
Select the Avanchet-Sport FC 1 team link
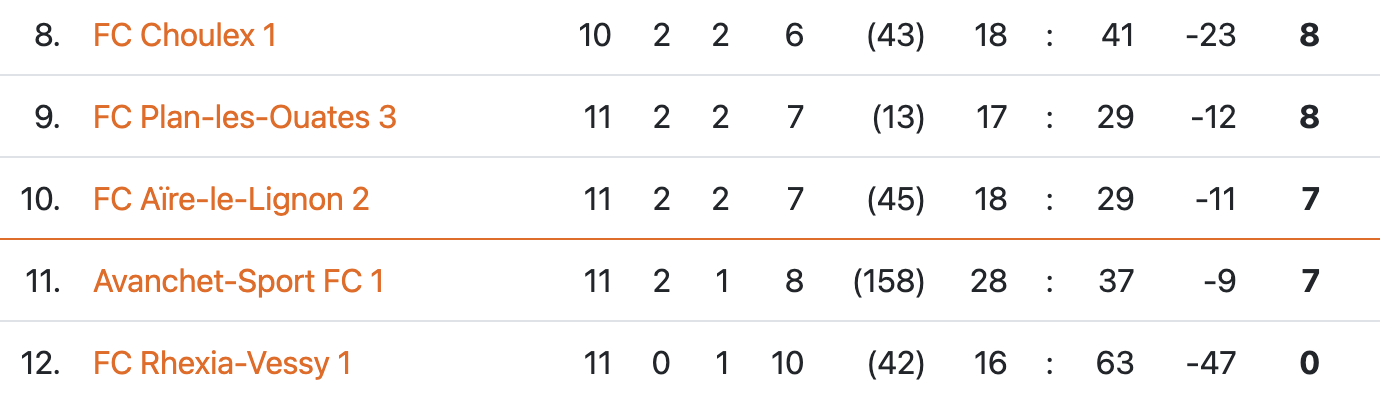(x=238, y=282)
